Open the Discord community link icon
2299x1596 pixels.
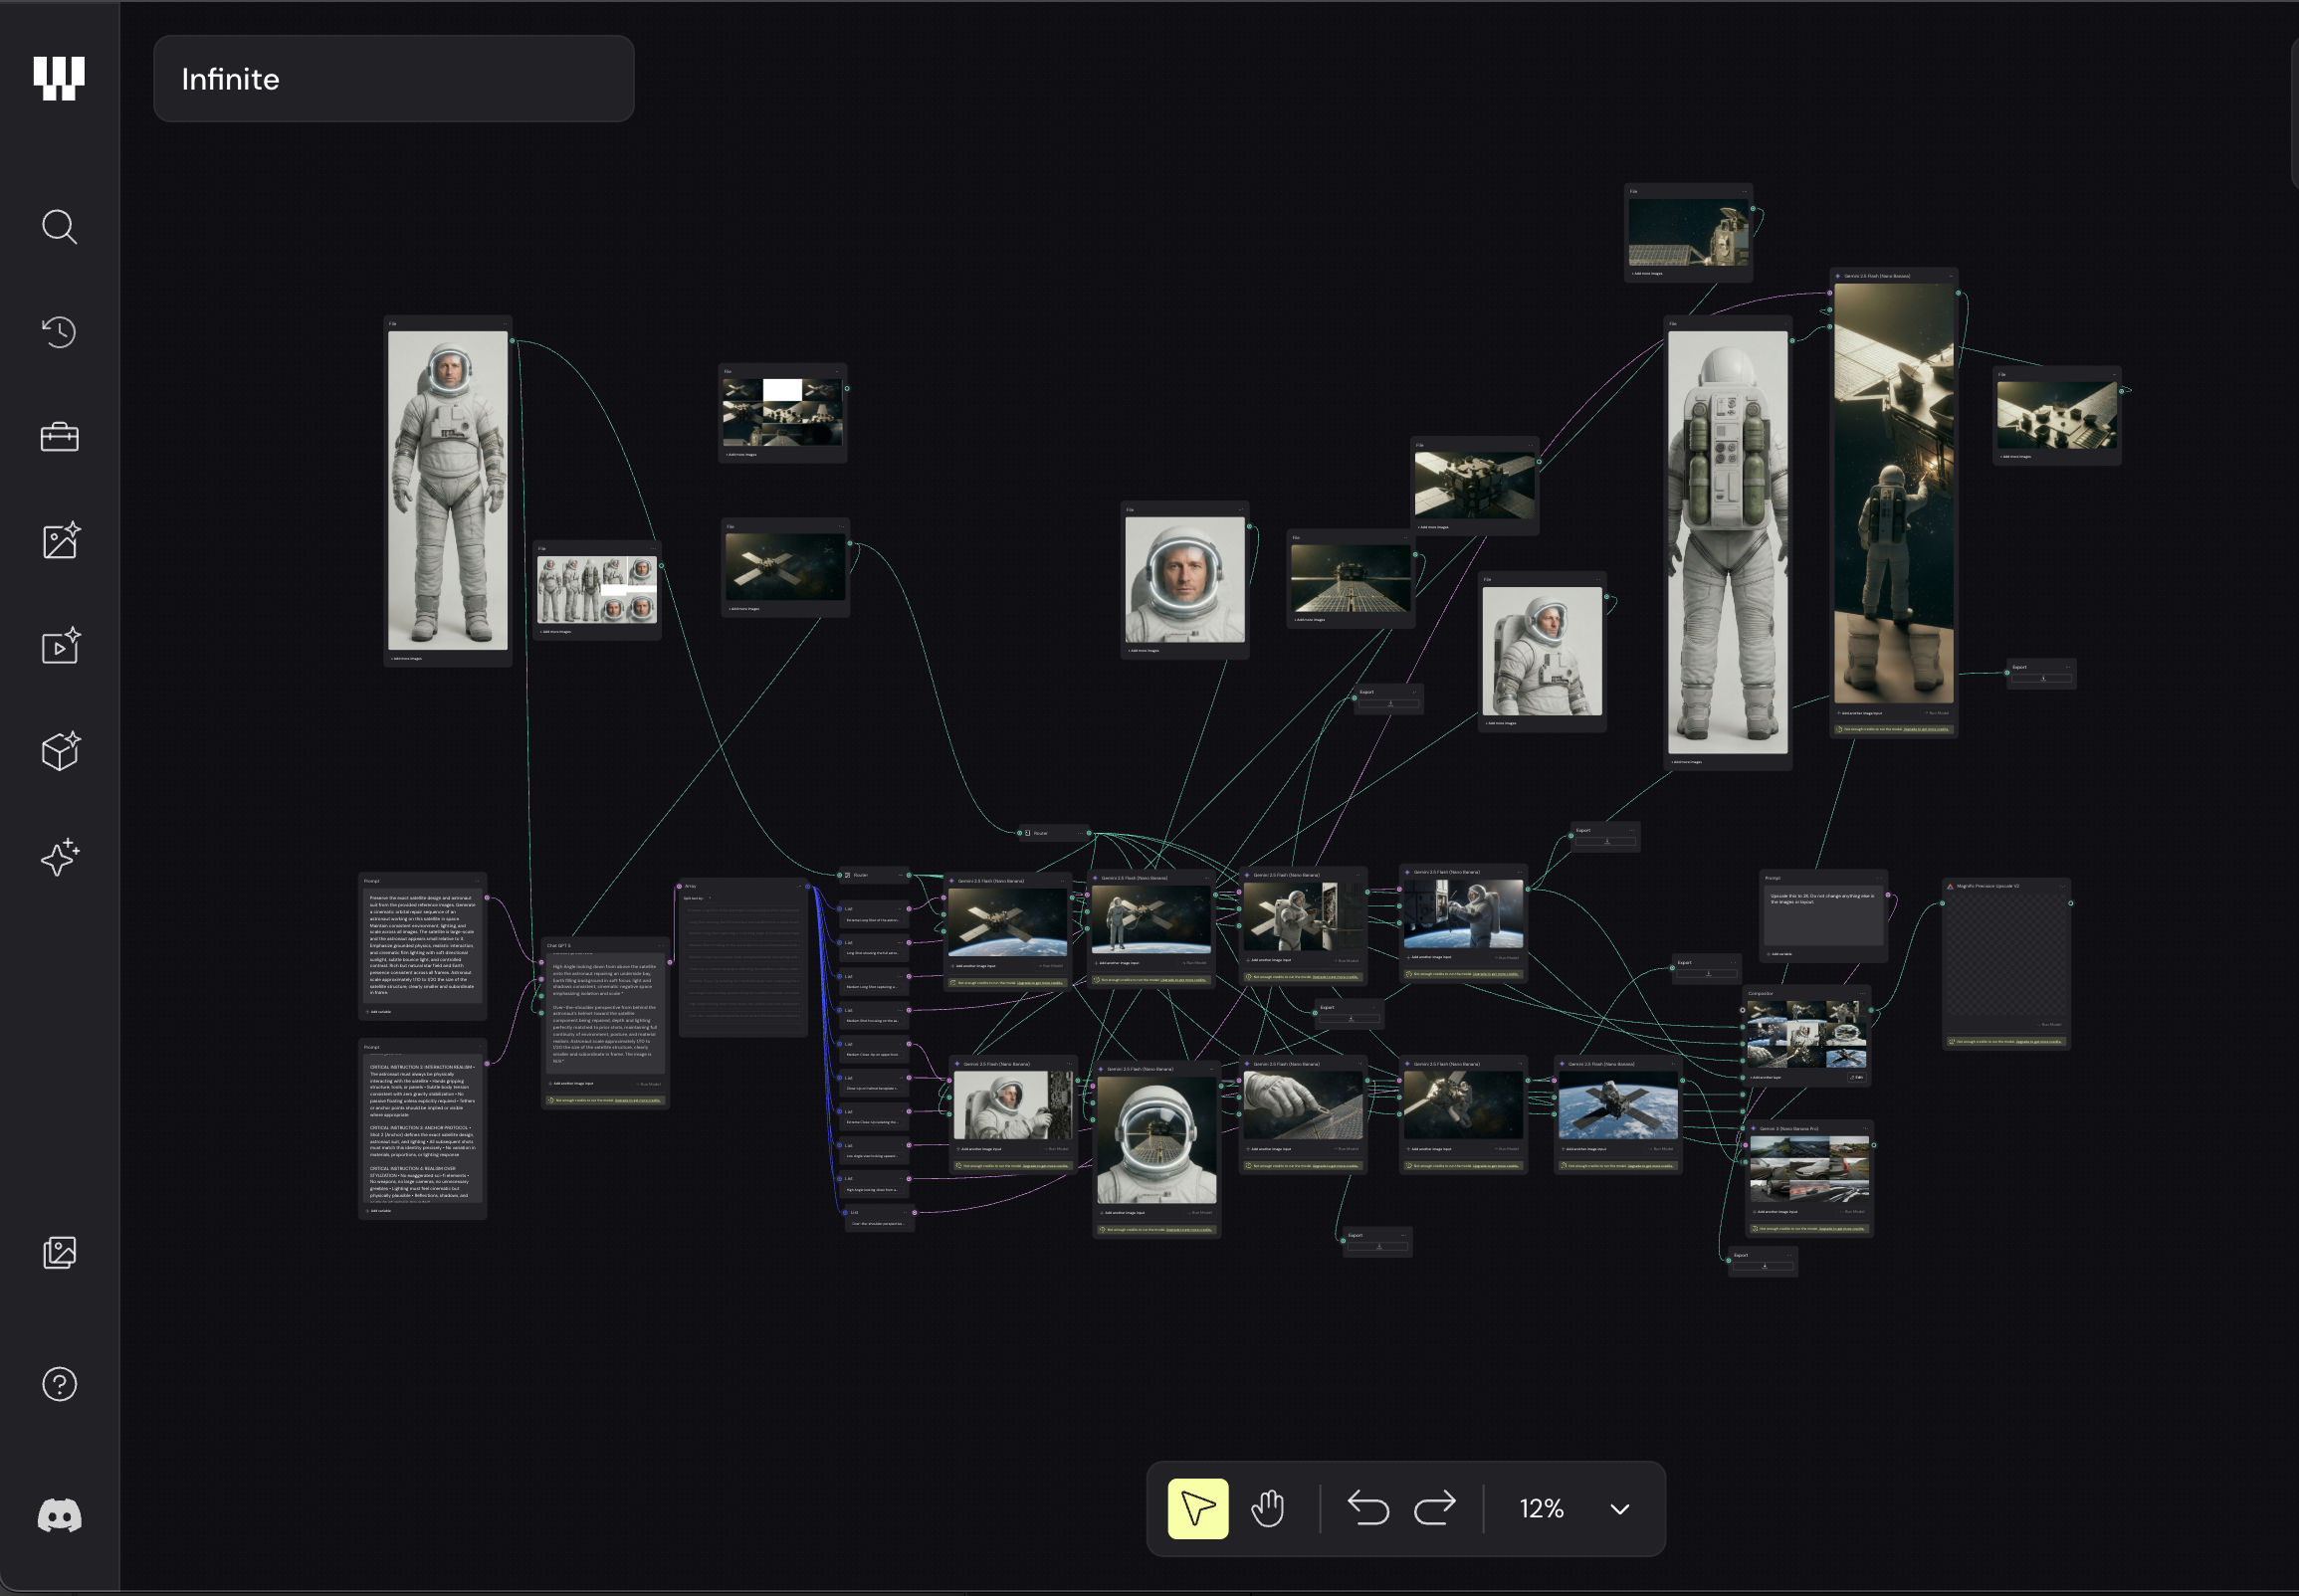[59, 1516]
